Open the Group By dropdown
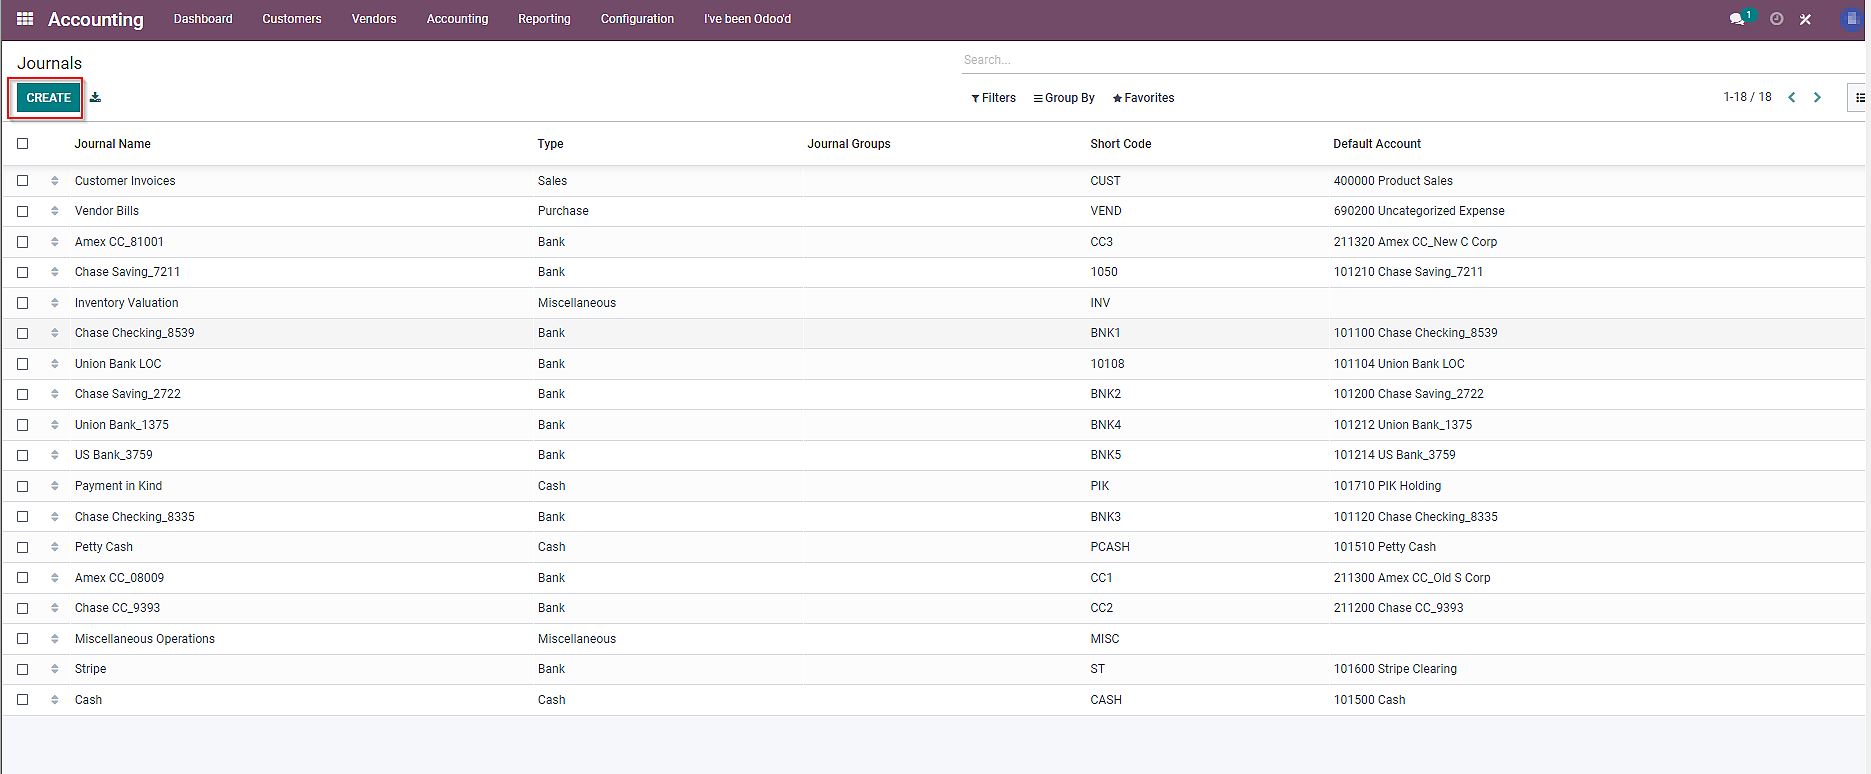The image size is (1871, 774). pos(1064,98)
